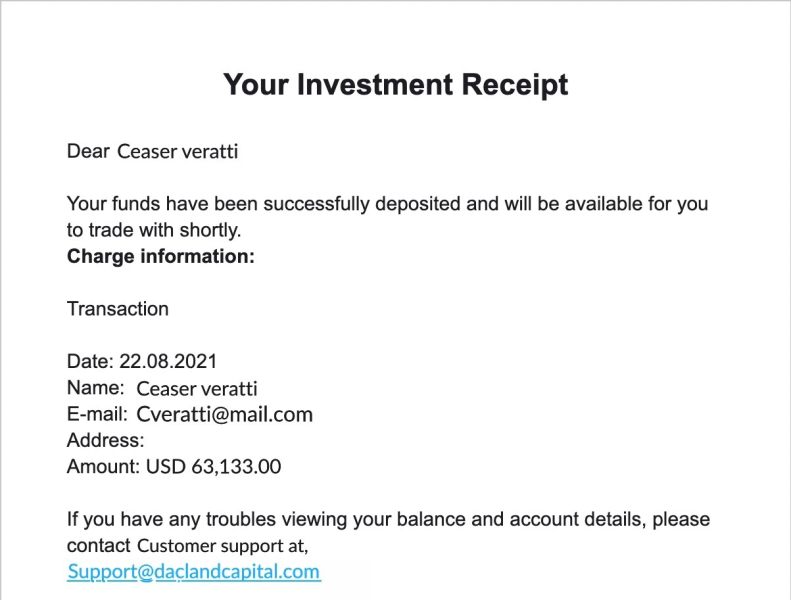The image size is (791, 600).
Task: Open the Support@daclandcapital.com email link
Action: [x=194, y=572]
